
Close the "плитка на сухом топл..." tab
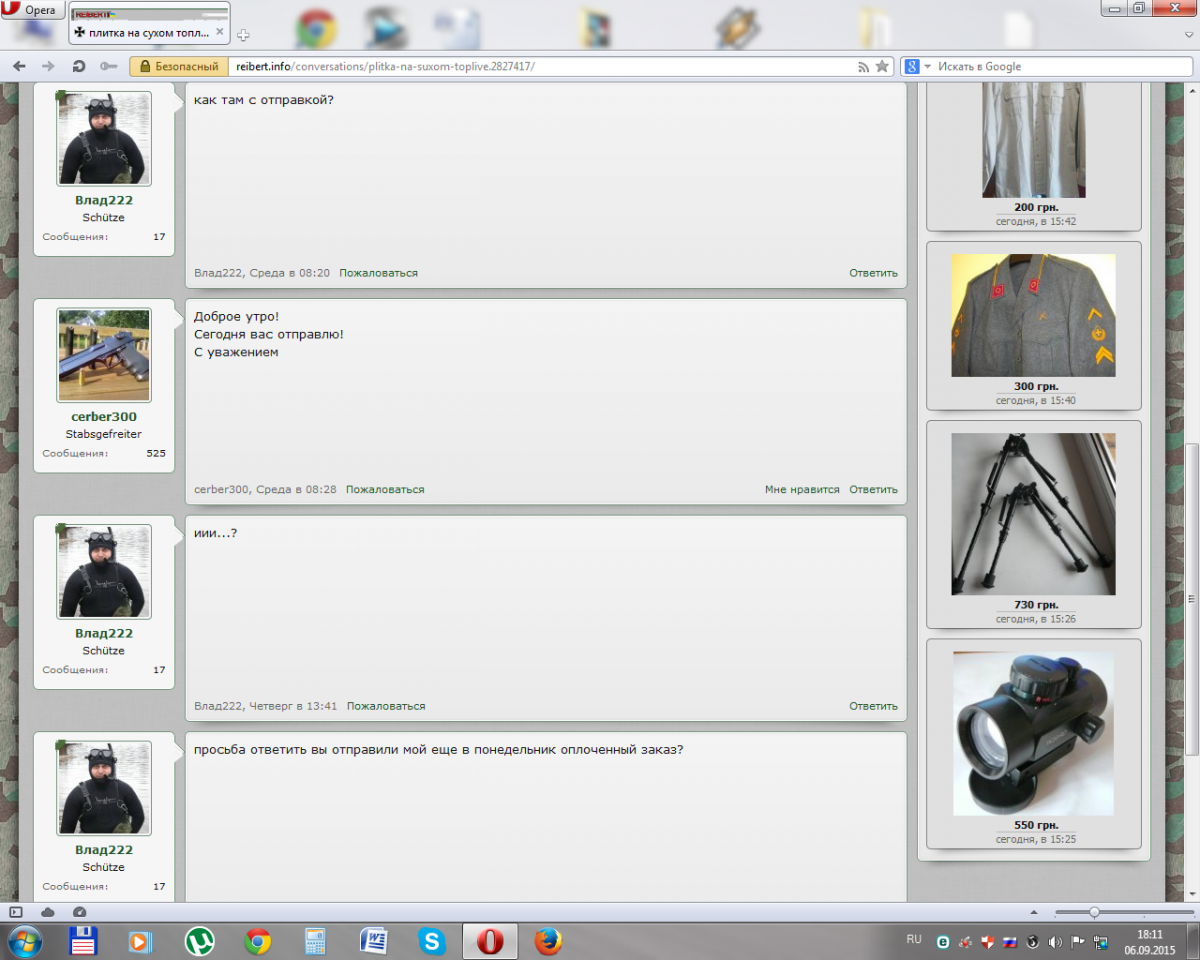pos(220,32)
